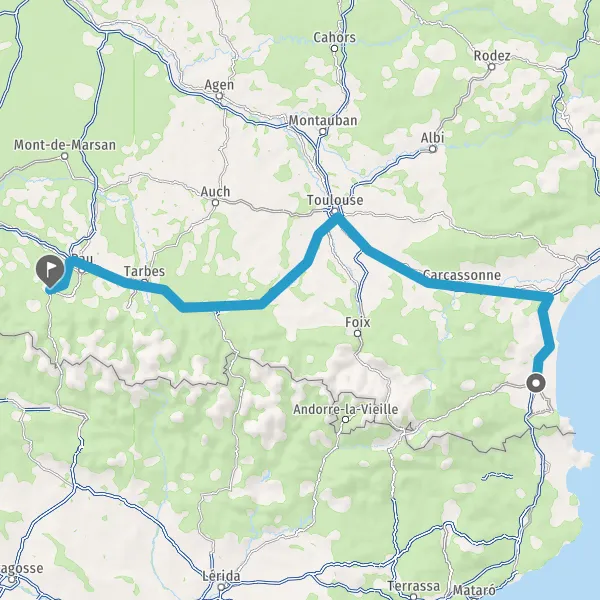Click the Foix town marker dot

point(357,333)
